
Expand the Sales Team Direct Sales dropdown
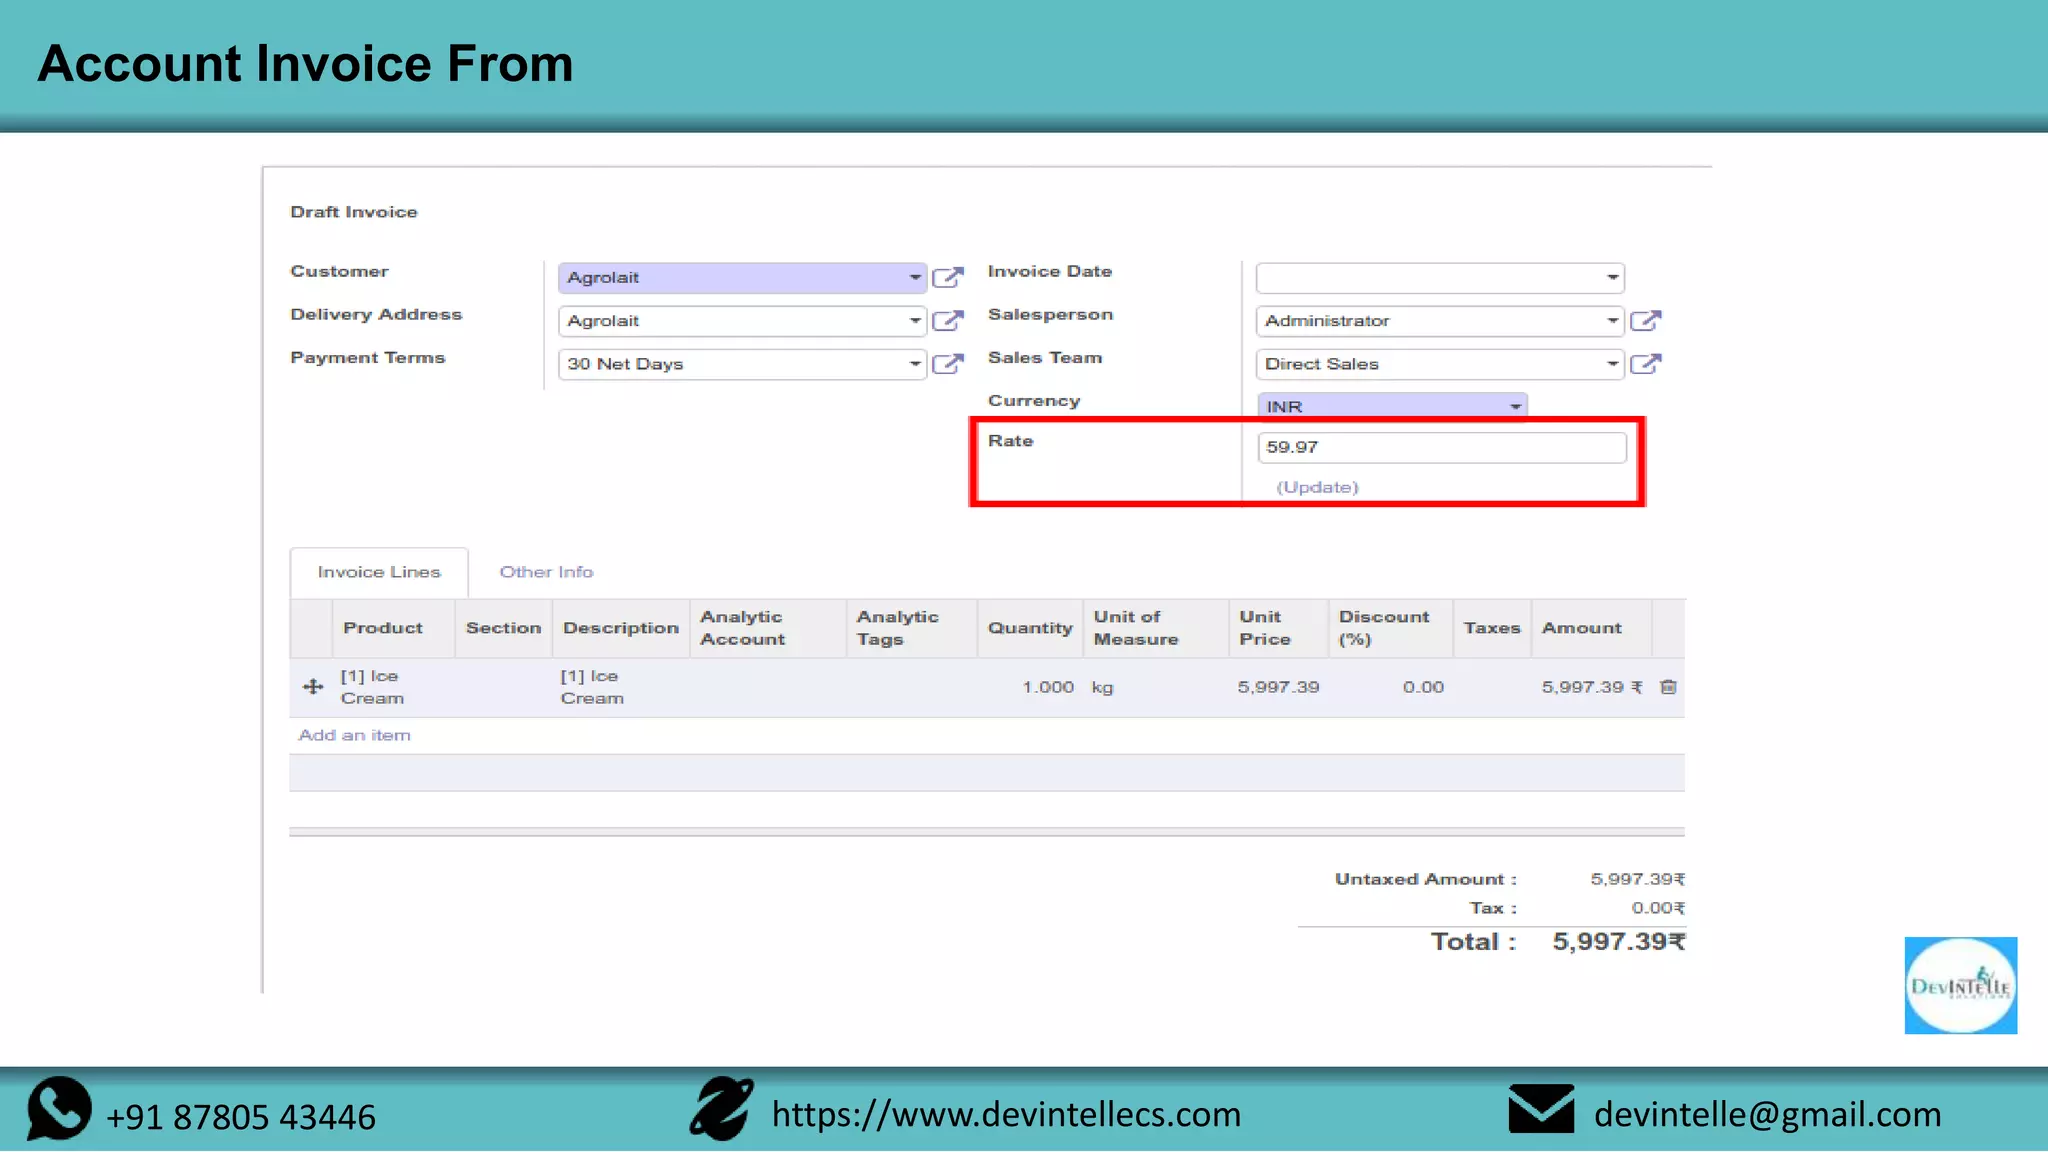(x=1612, y=364)
